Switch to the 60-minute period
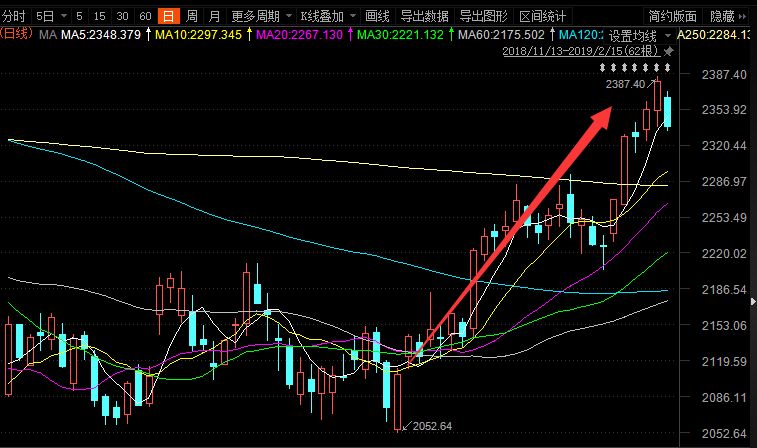 [145, 16]
